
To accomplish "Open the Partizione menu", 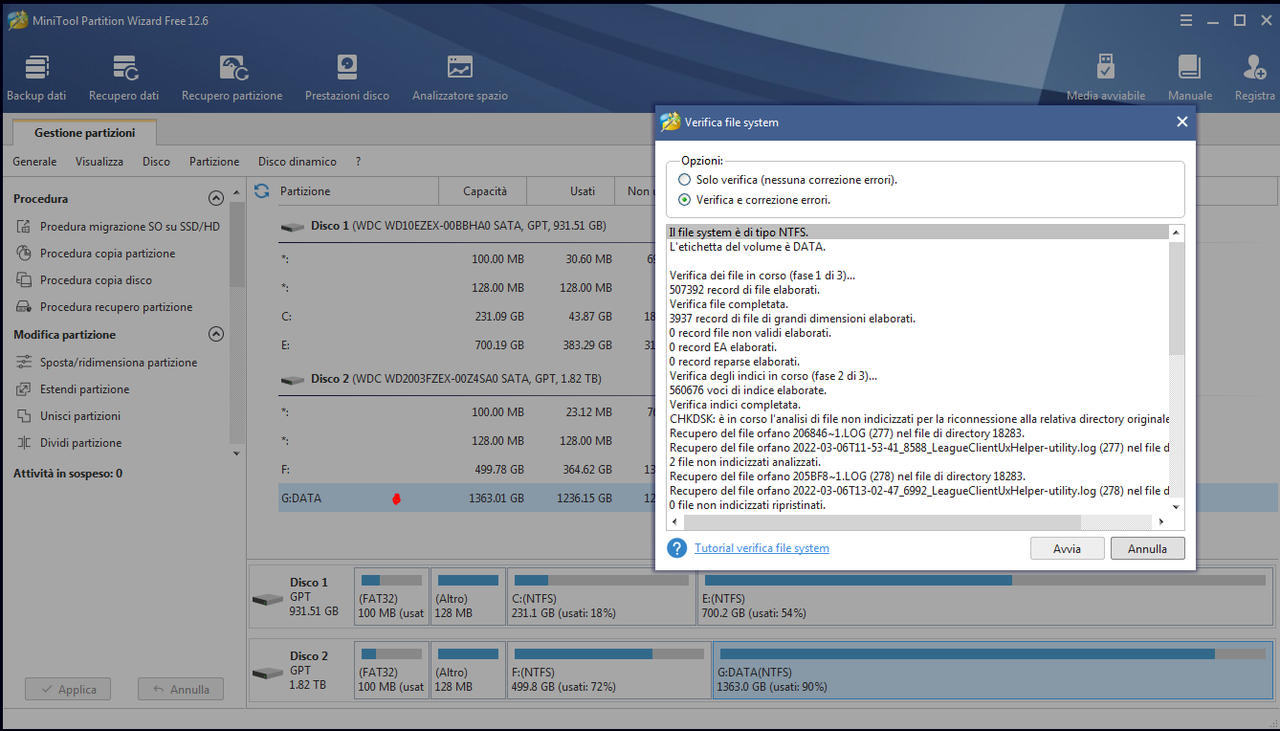I will 214,161.
